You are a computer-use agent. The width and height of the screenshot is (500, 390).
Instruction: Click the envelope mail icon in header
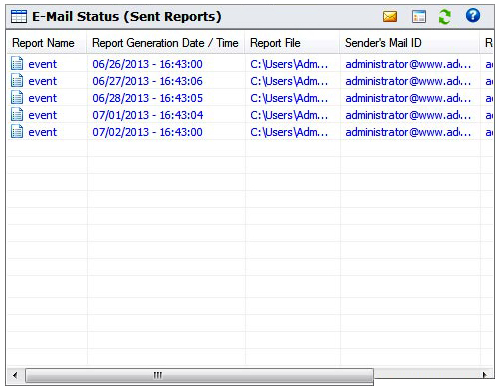point(390,16)
